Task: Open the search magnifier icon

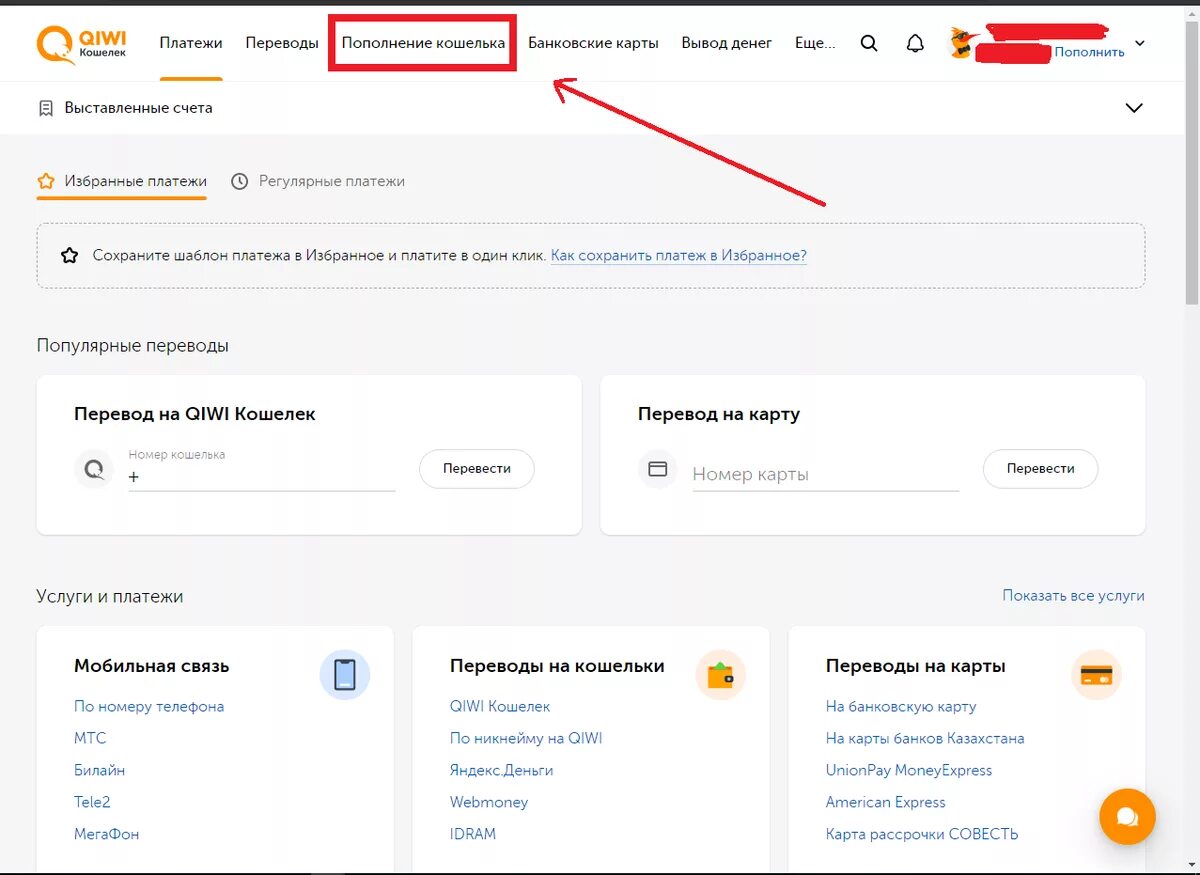Action: [869, 43]
